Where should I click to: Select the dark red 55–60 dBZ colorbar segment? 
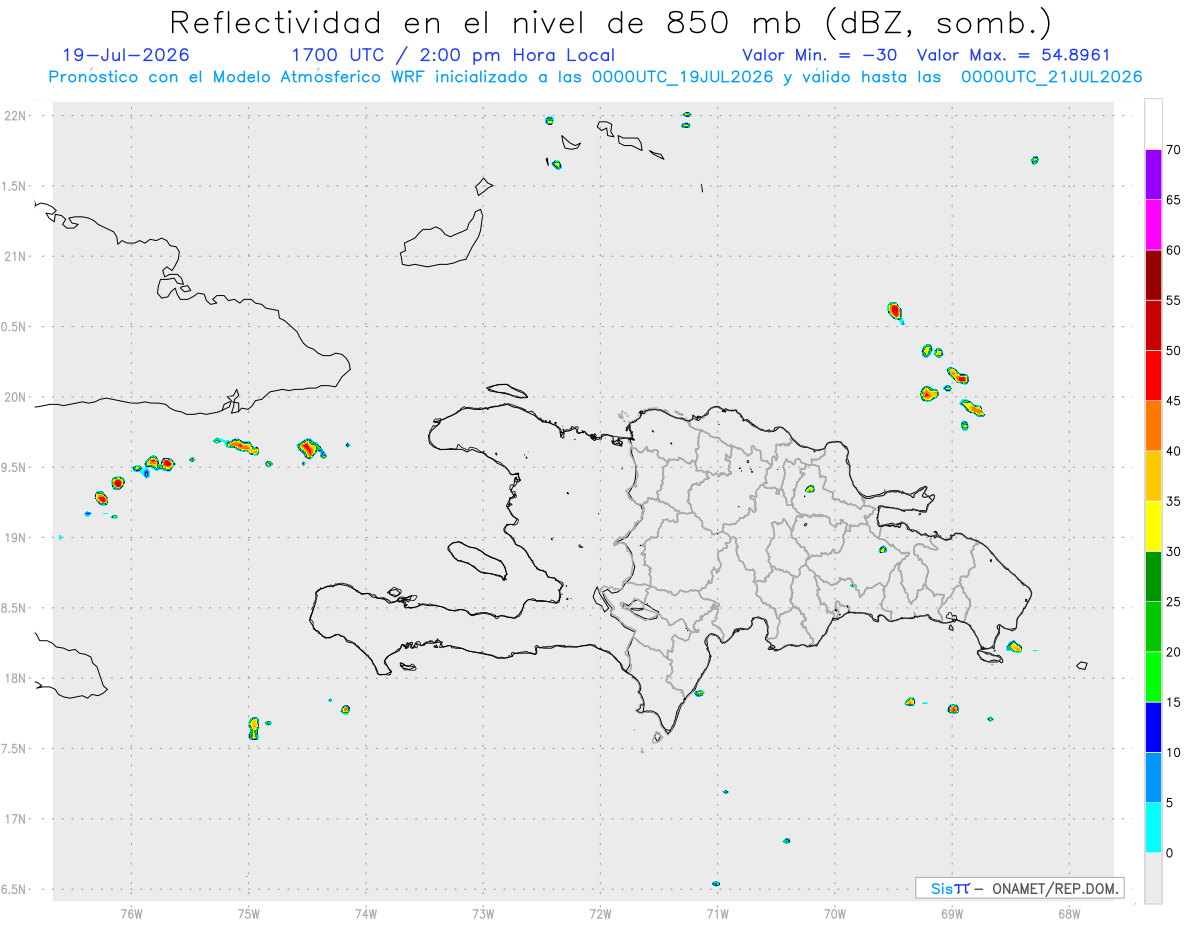point(1153,275)
